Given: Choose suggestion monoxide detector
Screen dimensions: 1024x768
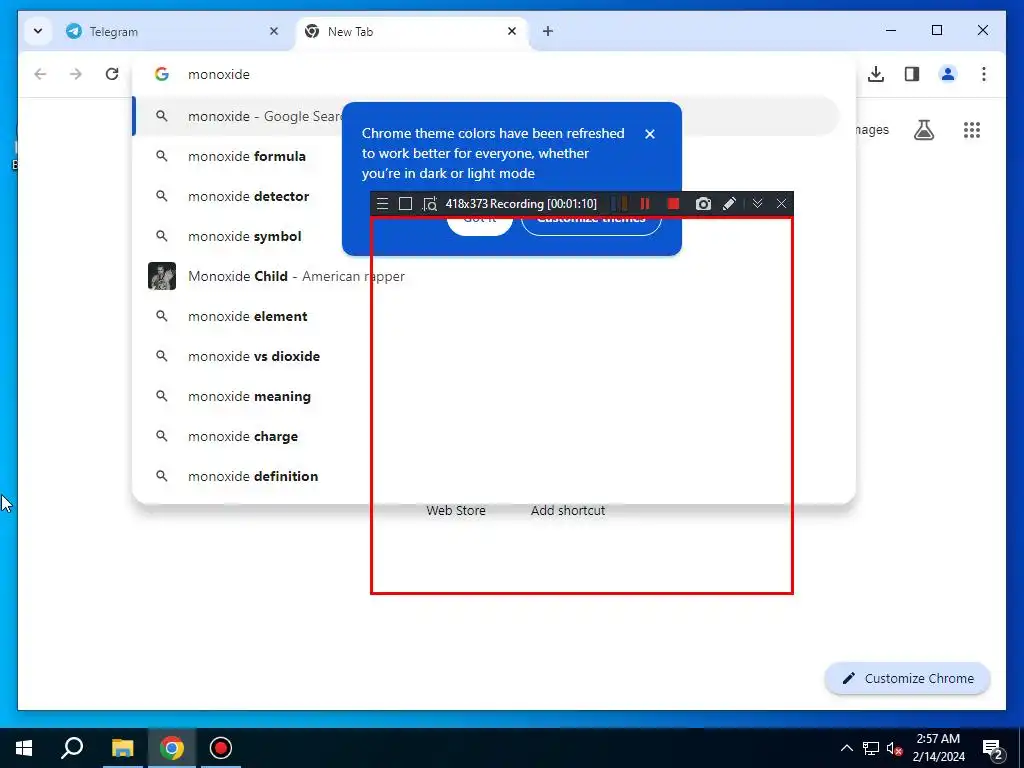Looking at the screenshot, I should 248,196.
